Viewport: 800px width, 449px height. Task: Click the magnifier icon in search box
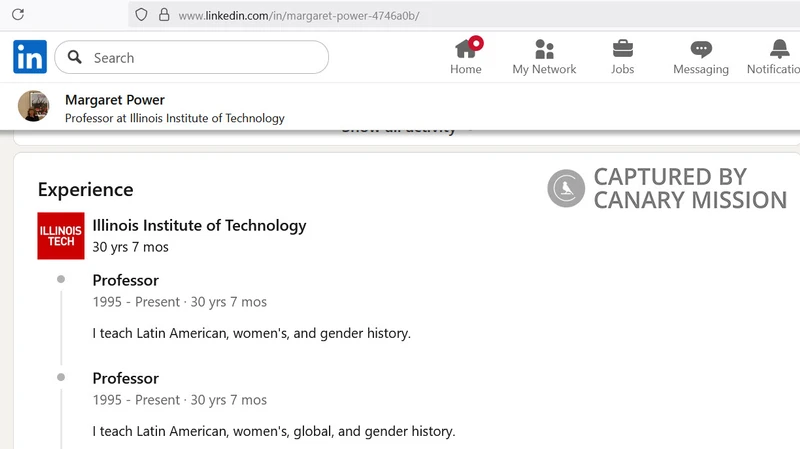pyautogui.click(x=75, y=58)
